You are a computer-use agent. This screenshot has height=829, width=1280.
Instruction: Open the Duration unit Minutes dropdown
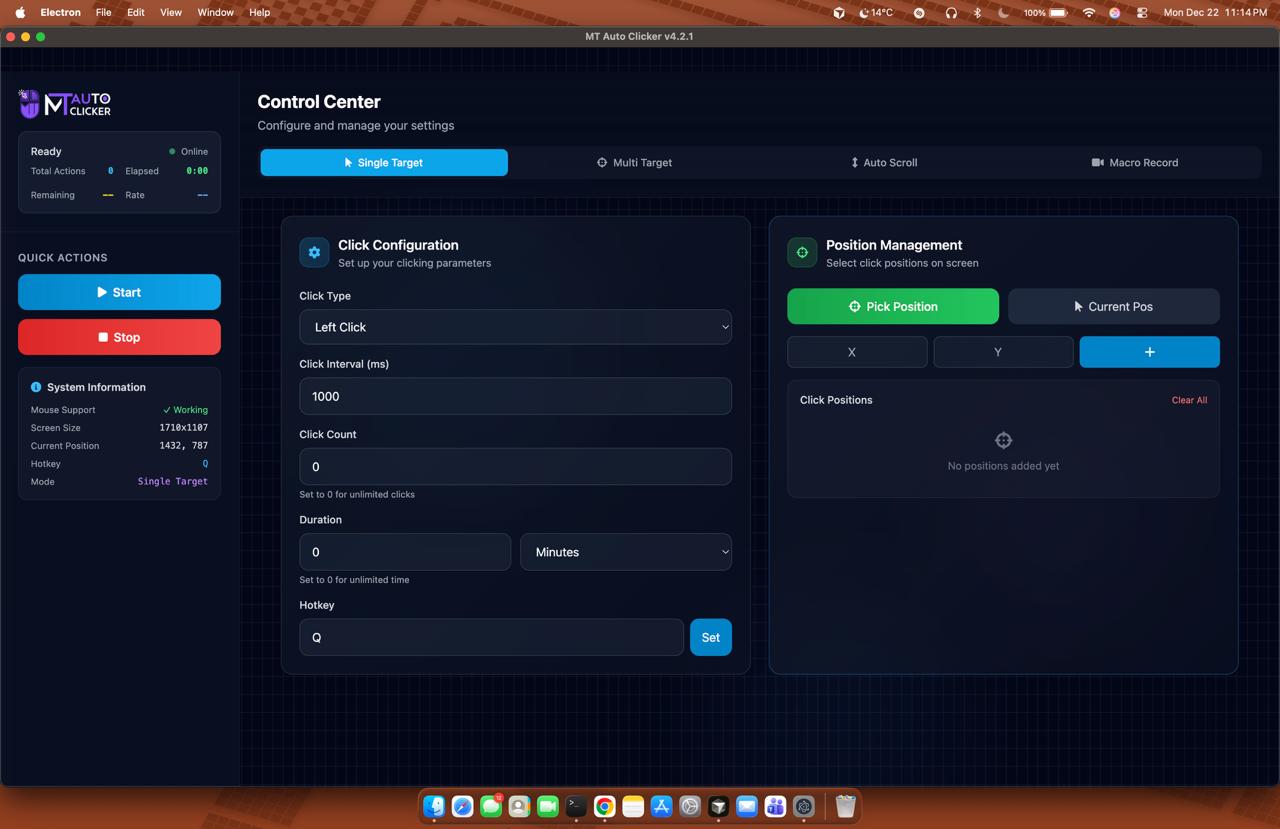626,552
